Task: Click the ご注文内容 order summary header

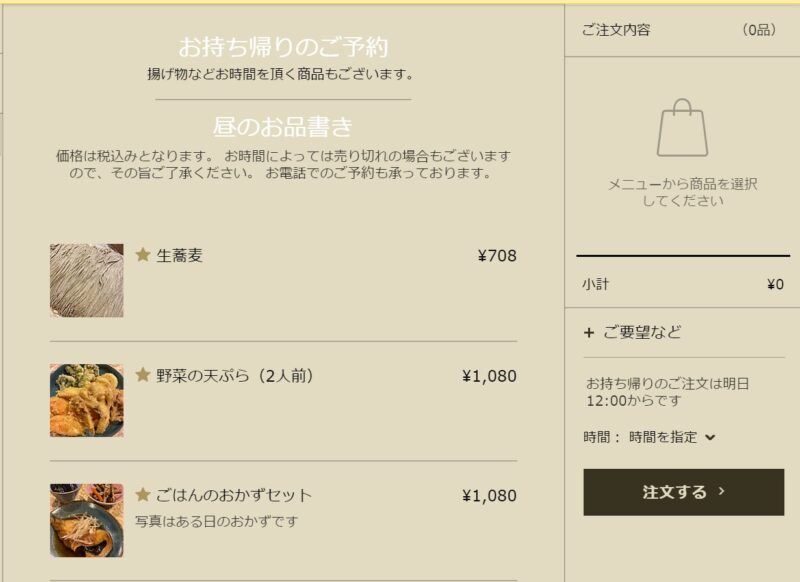Action: click(x=616, y=30)
